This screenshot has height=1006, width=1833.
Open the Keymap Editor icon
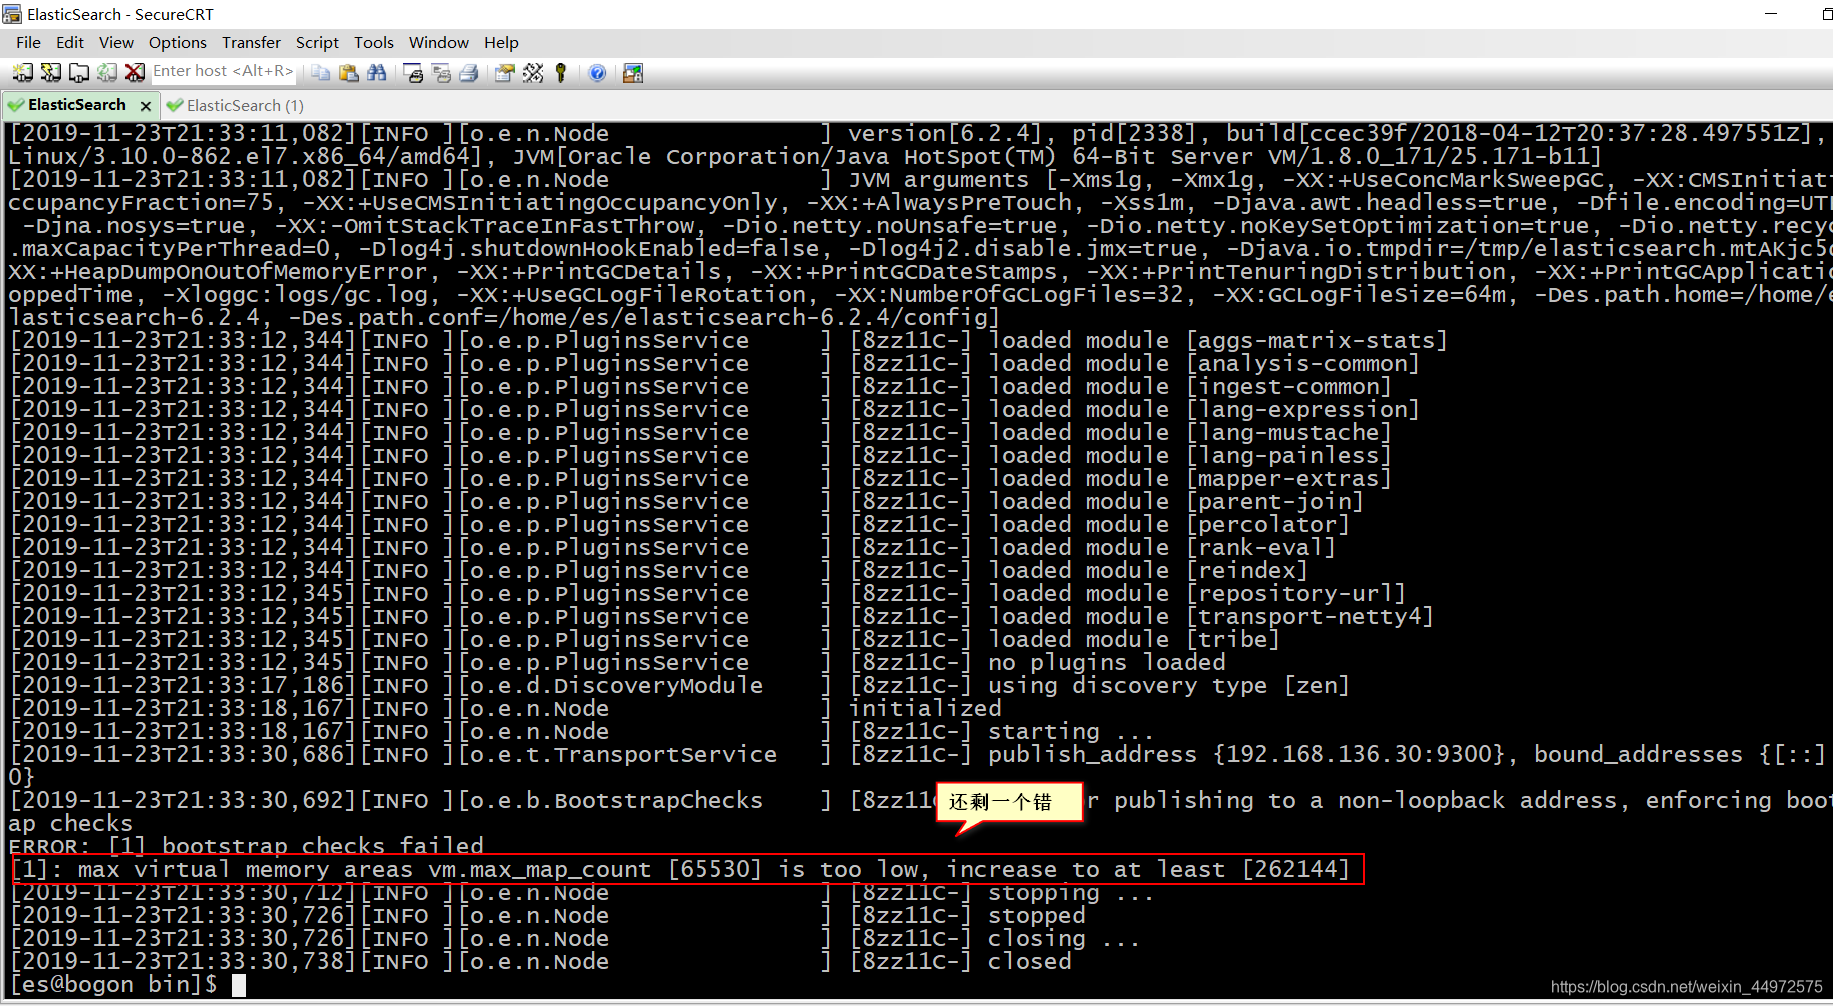coord(533,73)
